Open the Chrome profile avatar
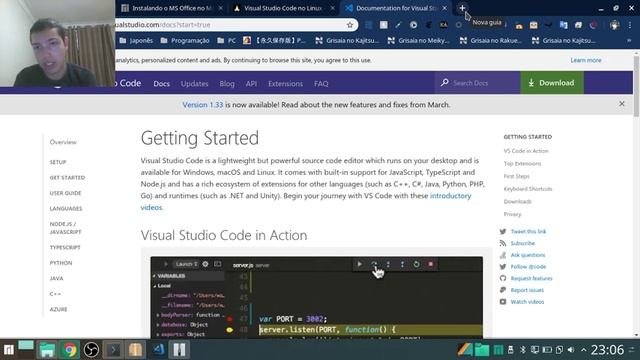This screenshot has height=360, width=640. tap(615, 25)
